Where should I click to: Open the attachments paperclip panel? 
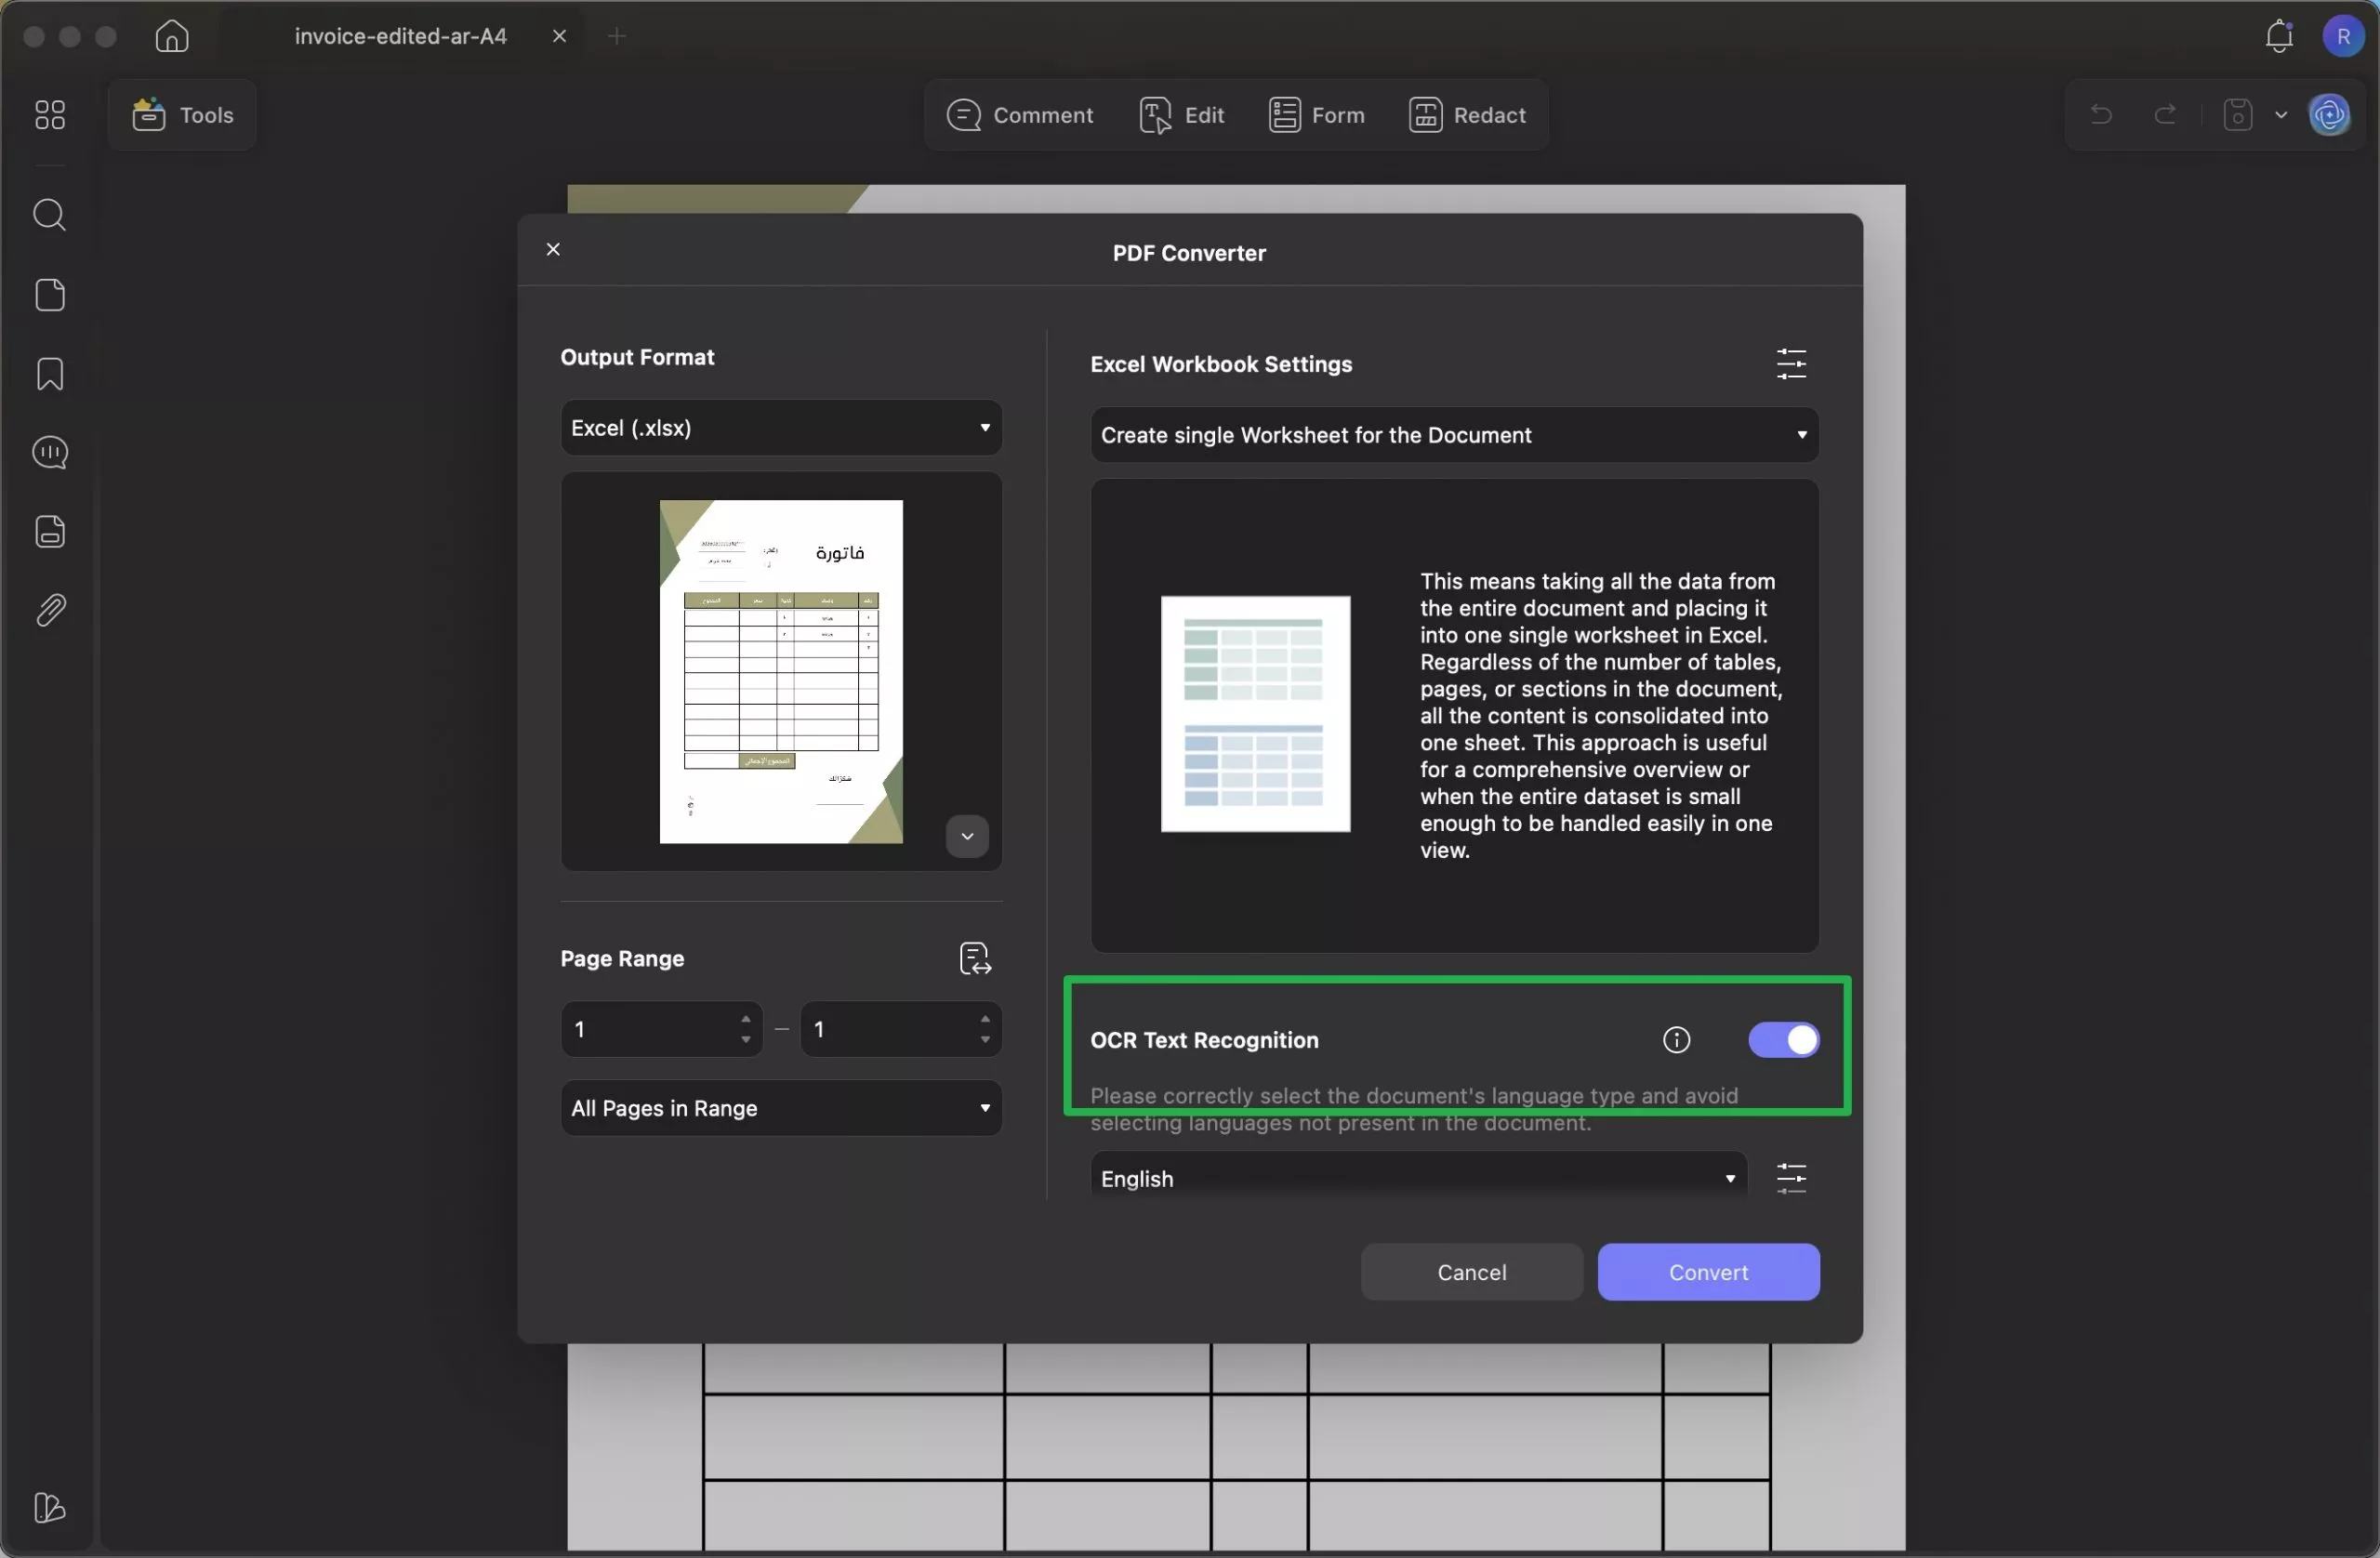click(50, 610)
